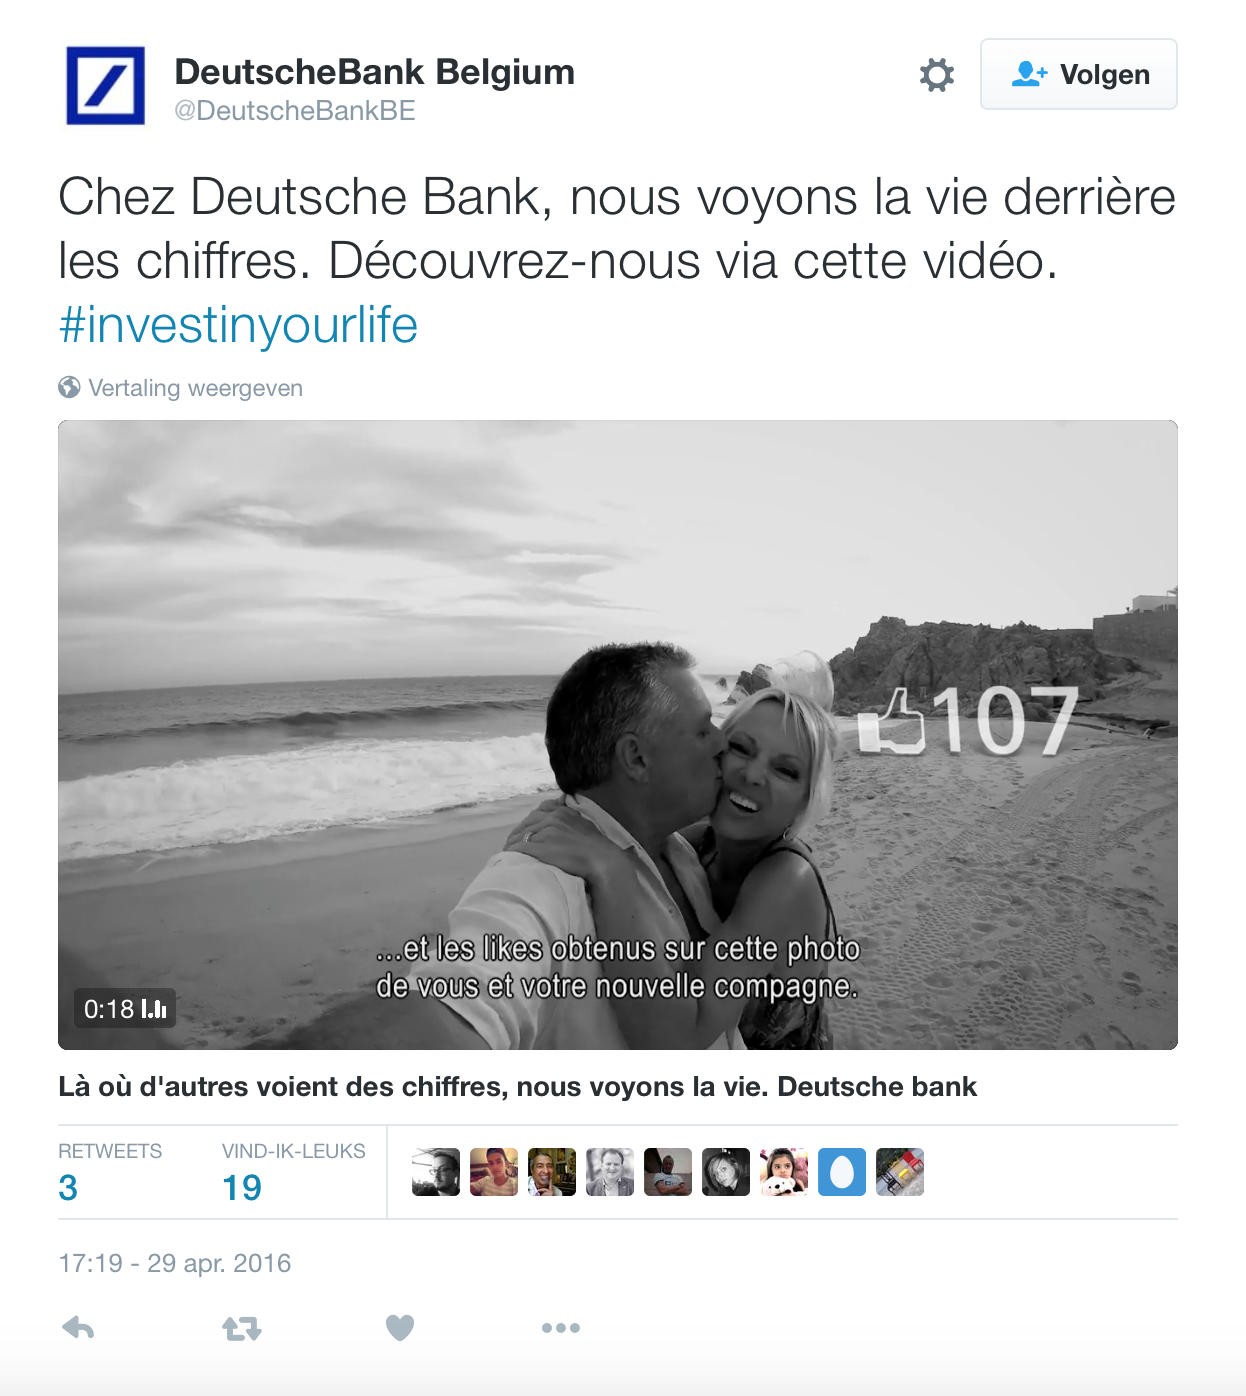Open more options with three dots icon

click(560, 1328)
